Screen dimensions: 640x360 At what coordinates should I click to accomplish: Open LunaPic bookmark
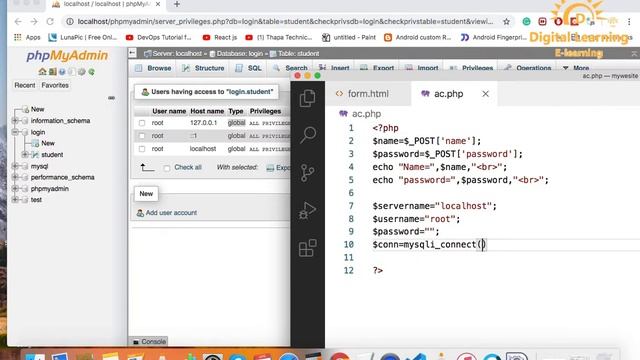click(x=83, y=37)
